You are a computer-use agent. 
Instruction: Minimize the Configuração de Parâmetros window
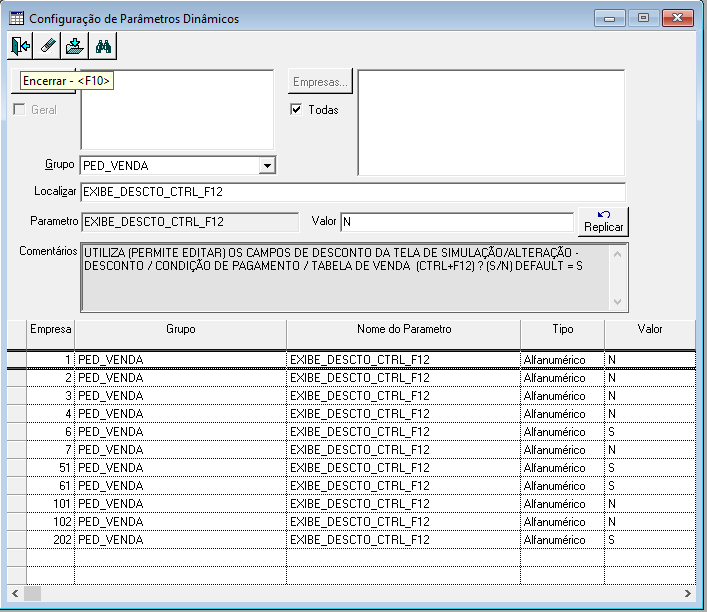click(610, 18)
